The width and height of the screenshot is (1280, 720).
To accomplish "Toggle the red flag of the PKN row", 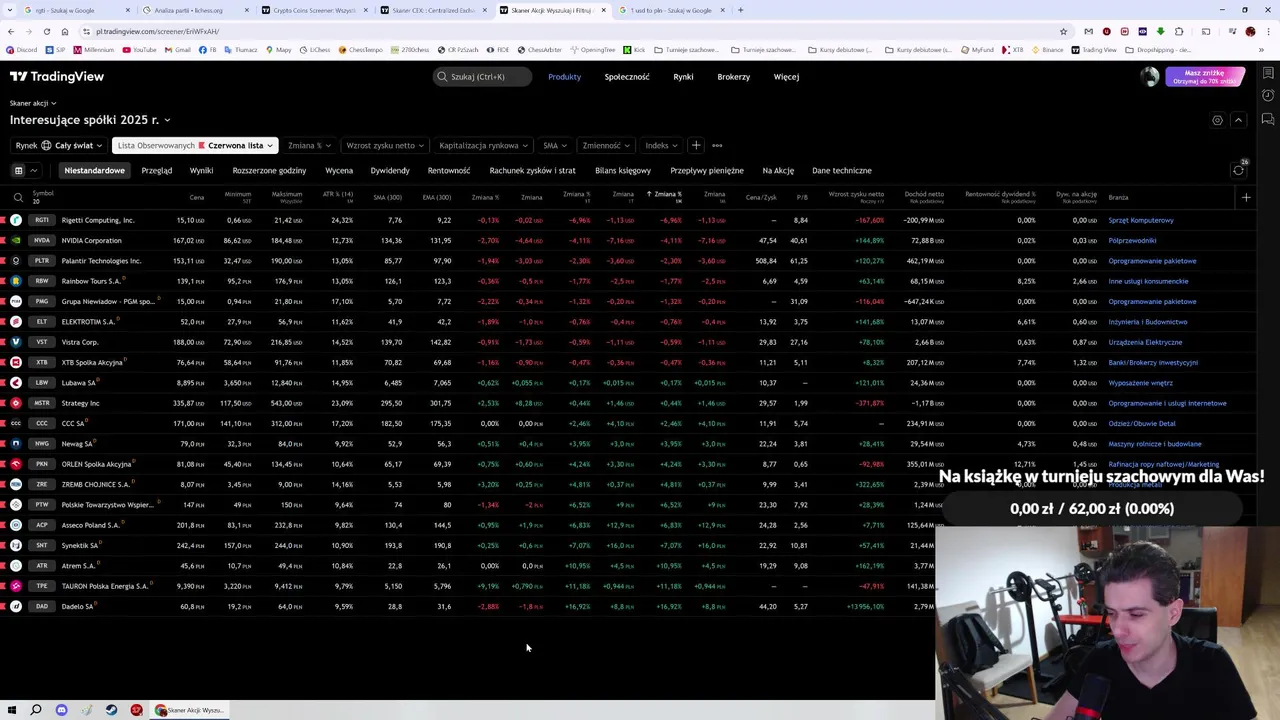I will (3, 464).
